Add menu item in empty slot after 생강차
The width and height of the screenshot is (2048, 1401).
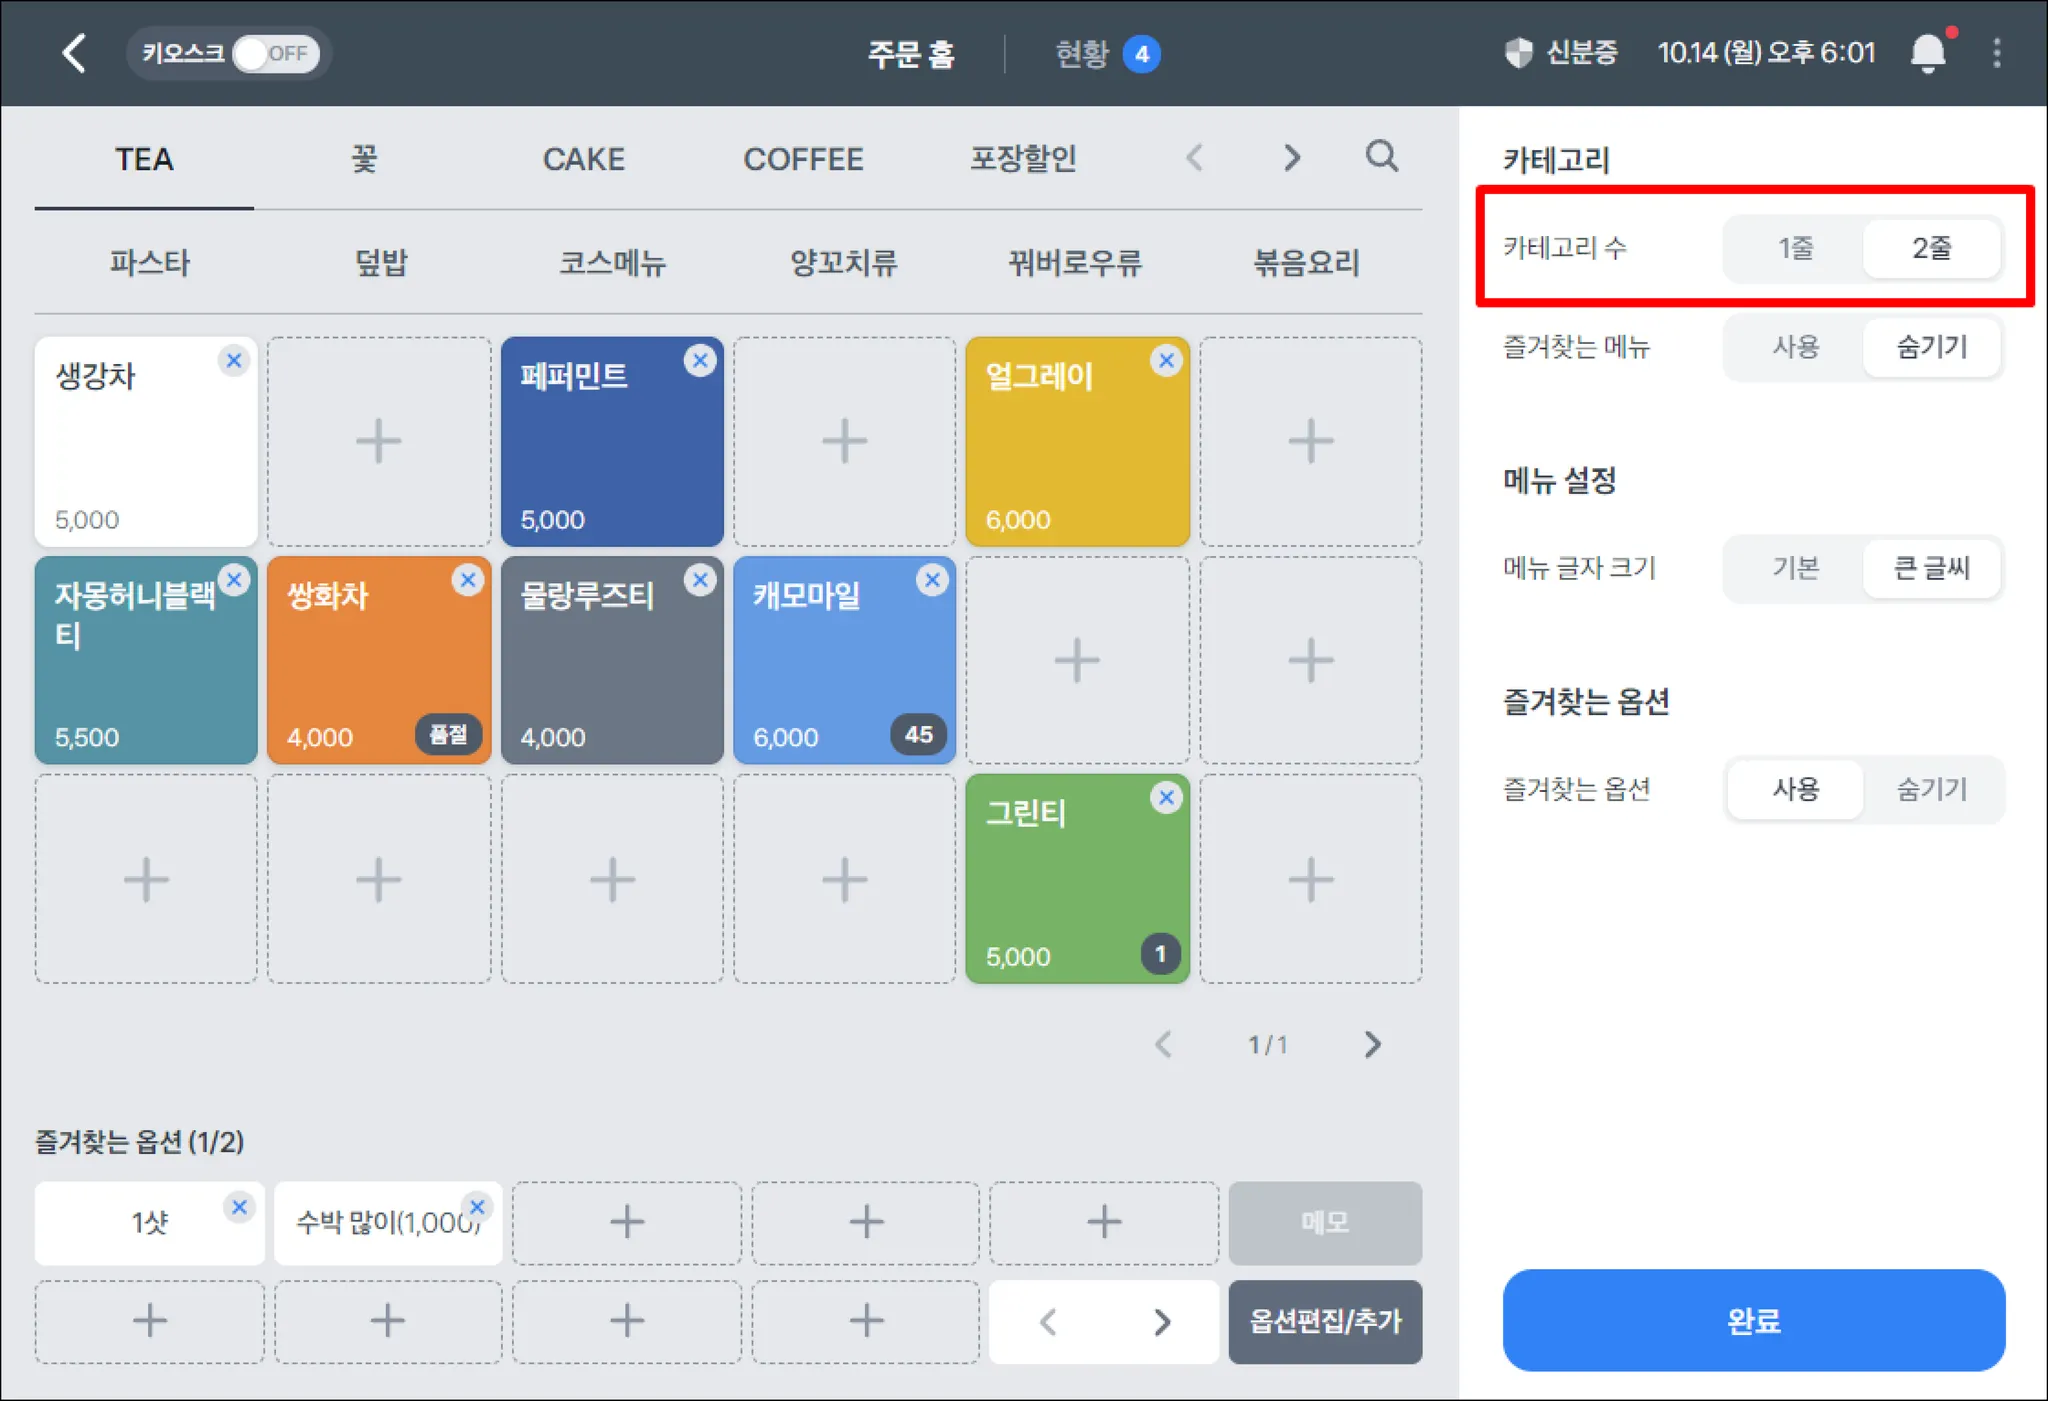379,442
